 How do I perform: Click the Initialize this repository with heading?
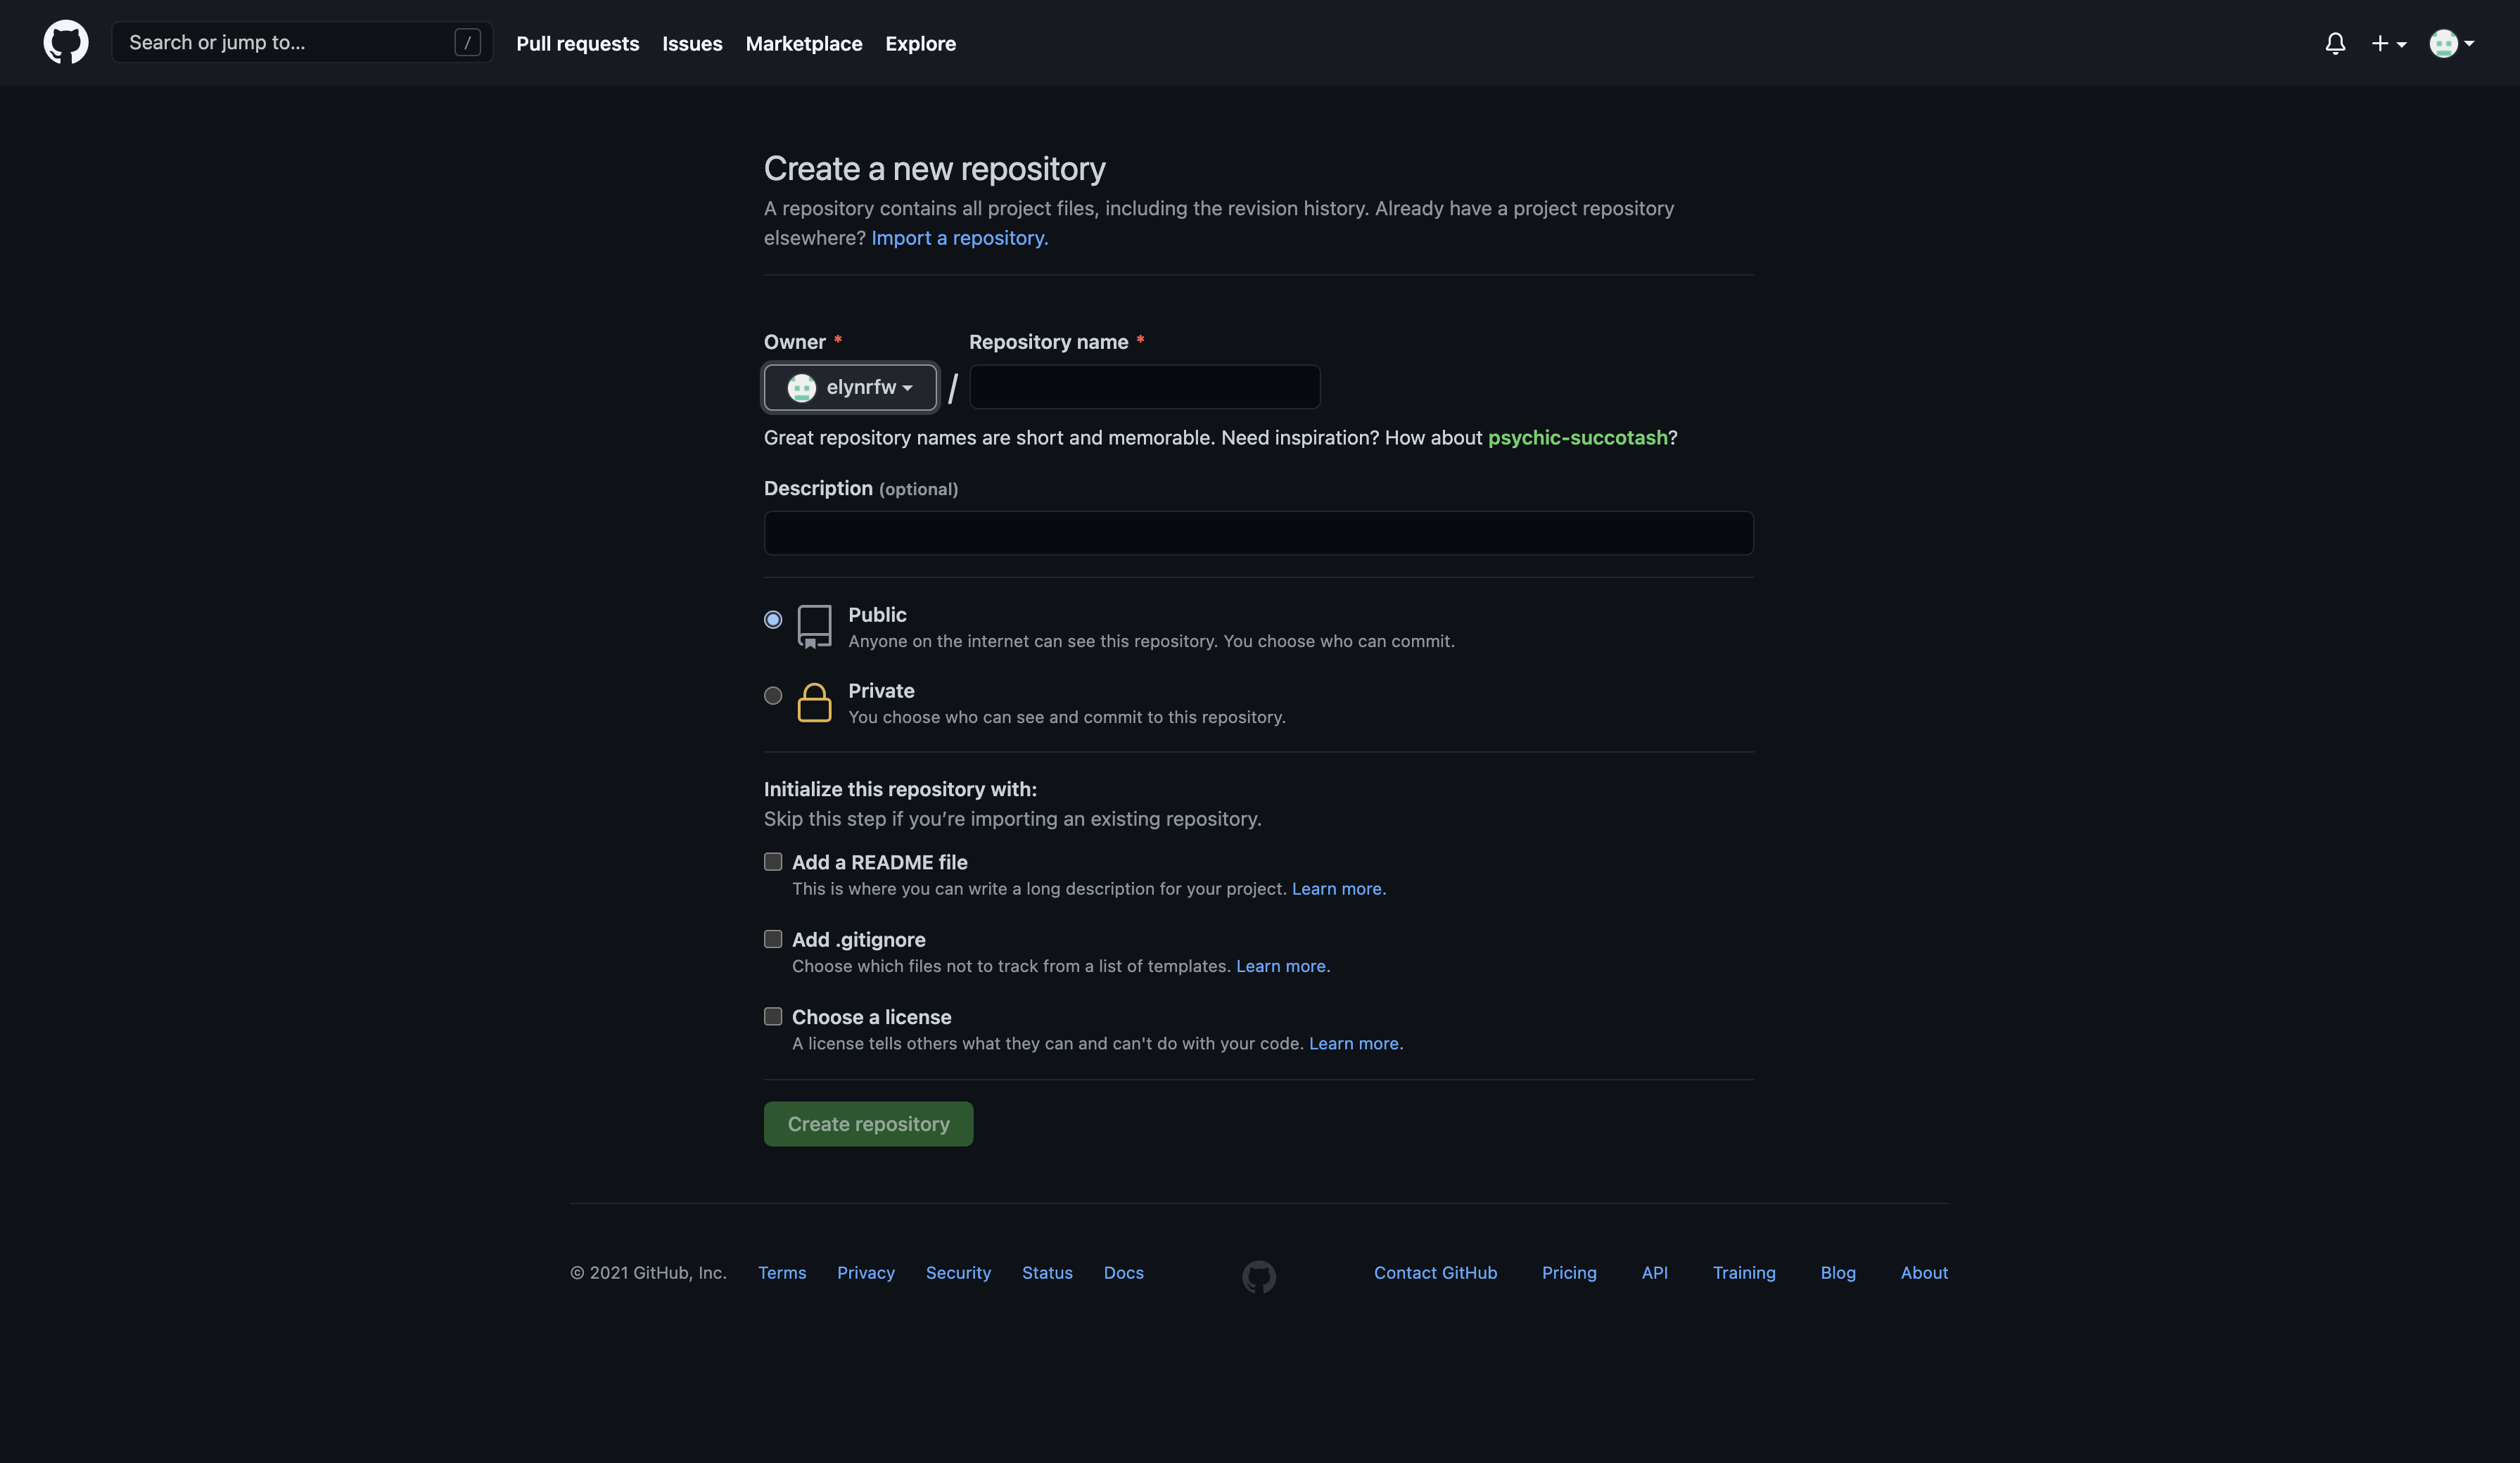900,789
